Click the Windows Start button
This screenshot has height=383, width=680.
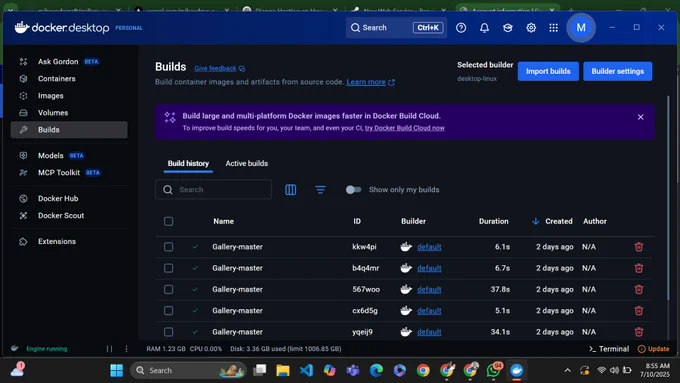(x=116, y=370)
